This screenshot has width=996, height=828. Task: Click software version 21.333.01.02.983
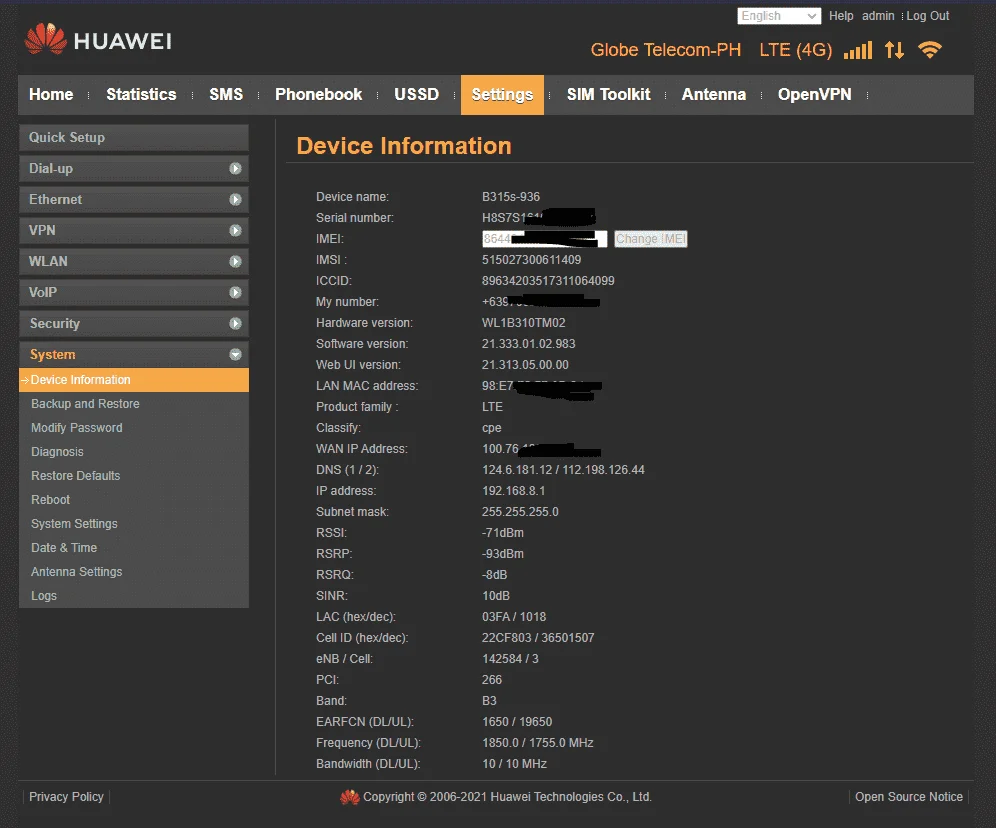point(528,344)
